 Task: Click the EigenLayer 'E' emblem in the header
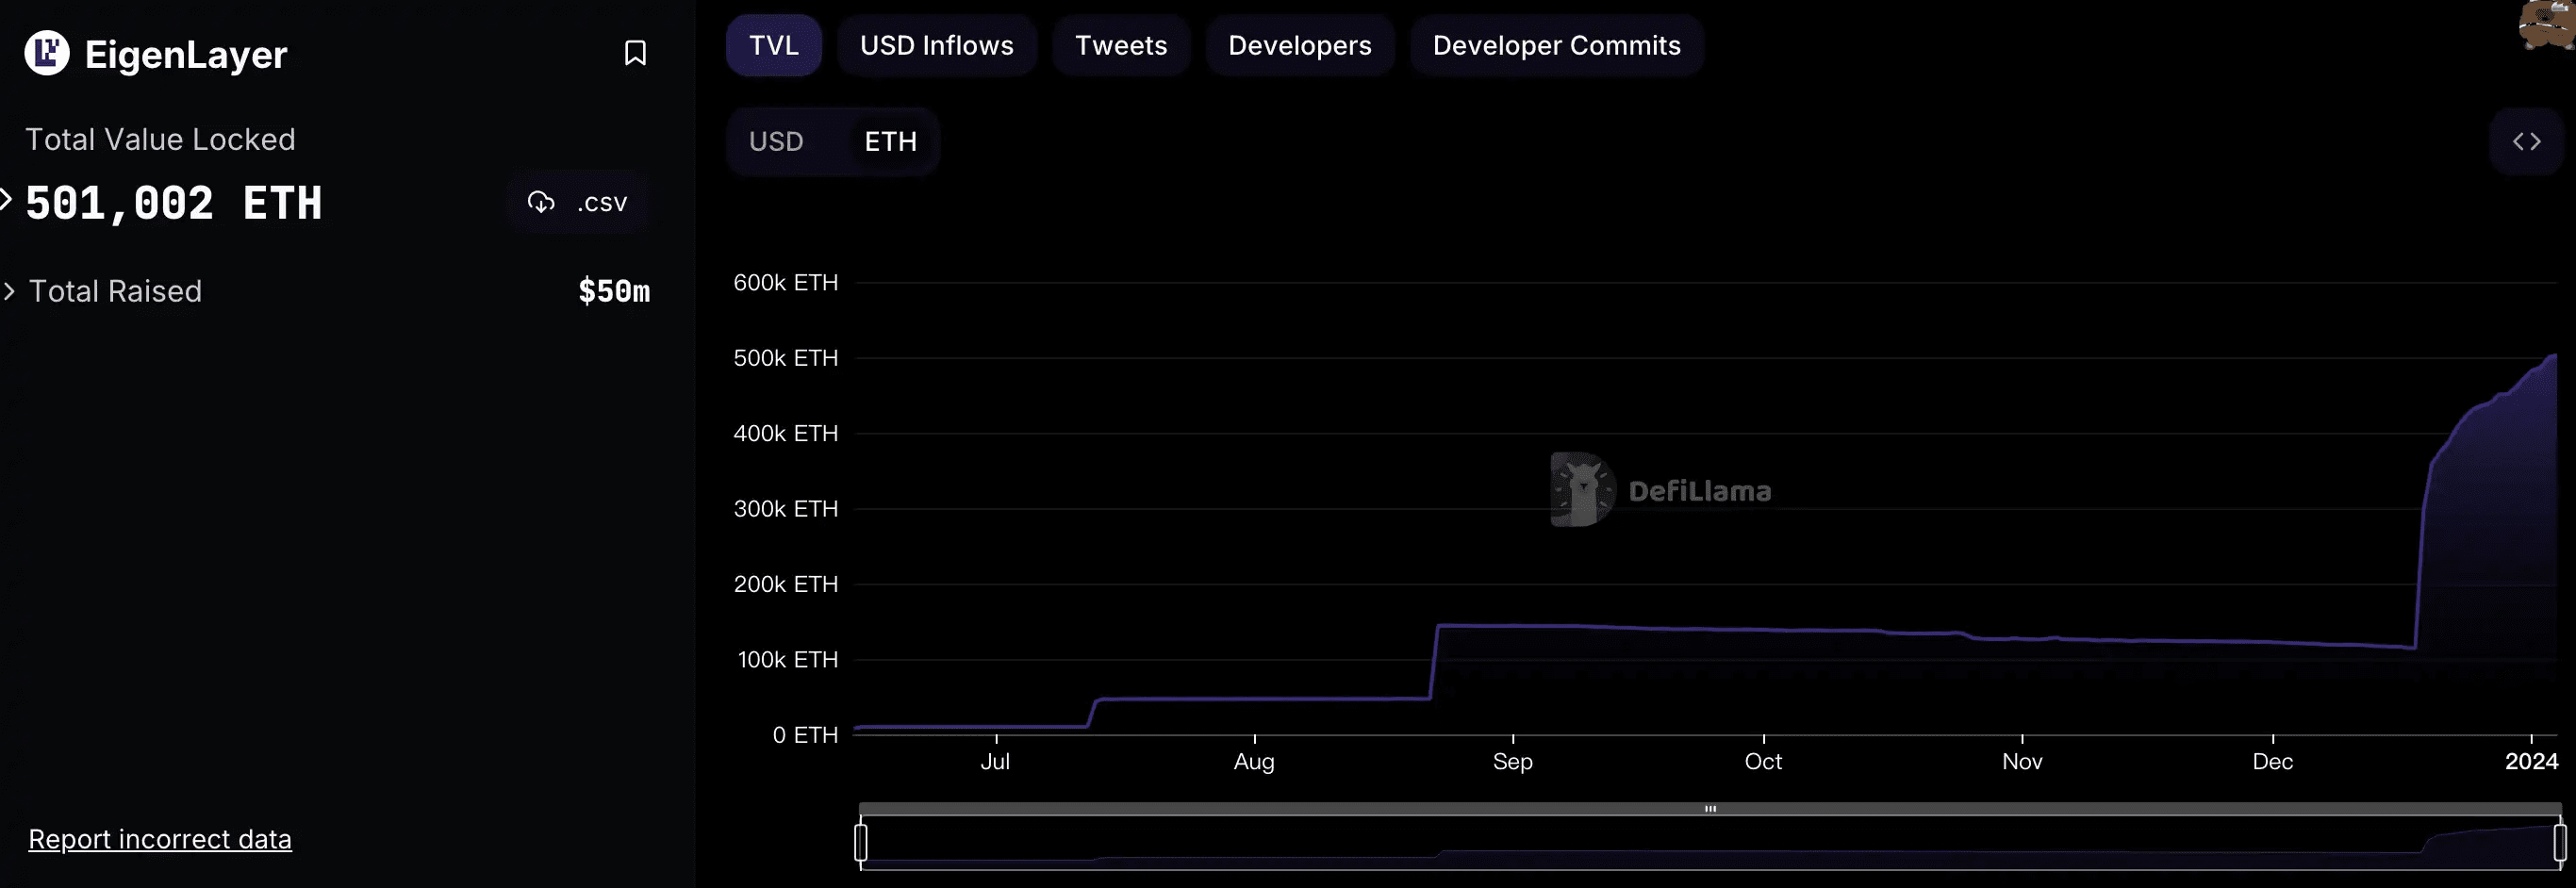click(45, 53)
